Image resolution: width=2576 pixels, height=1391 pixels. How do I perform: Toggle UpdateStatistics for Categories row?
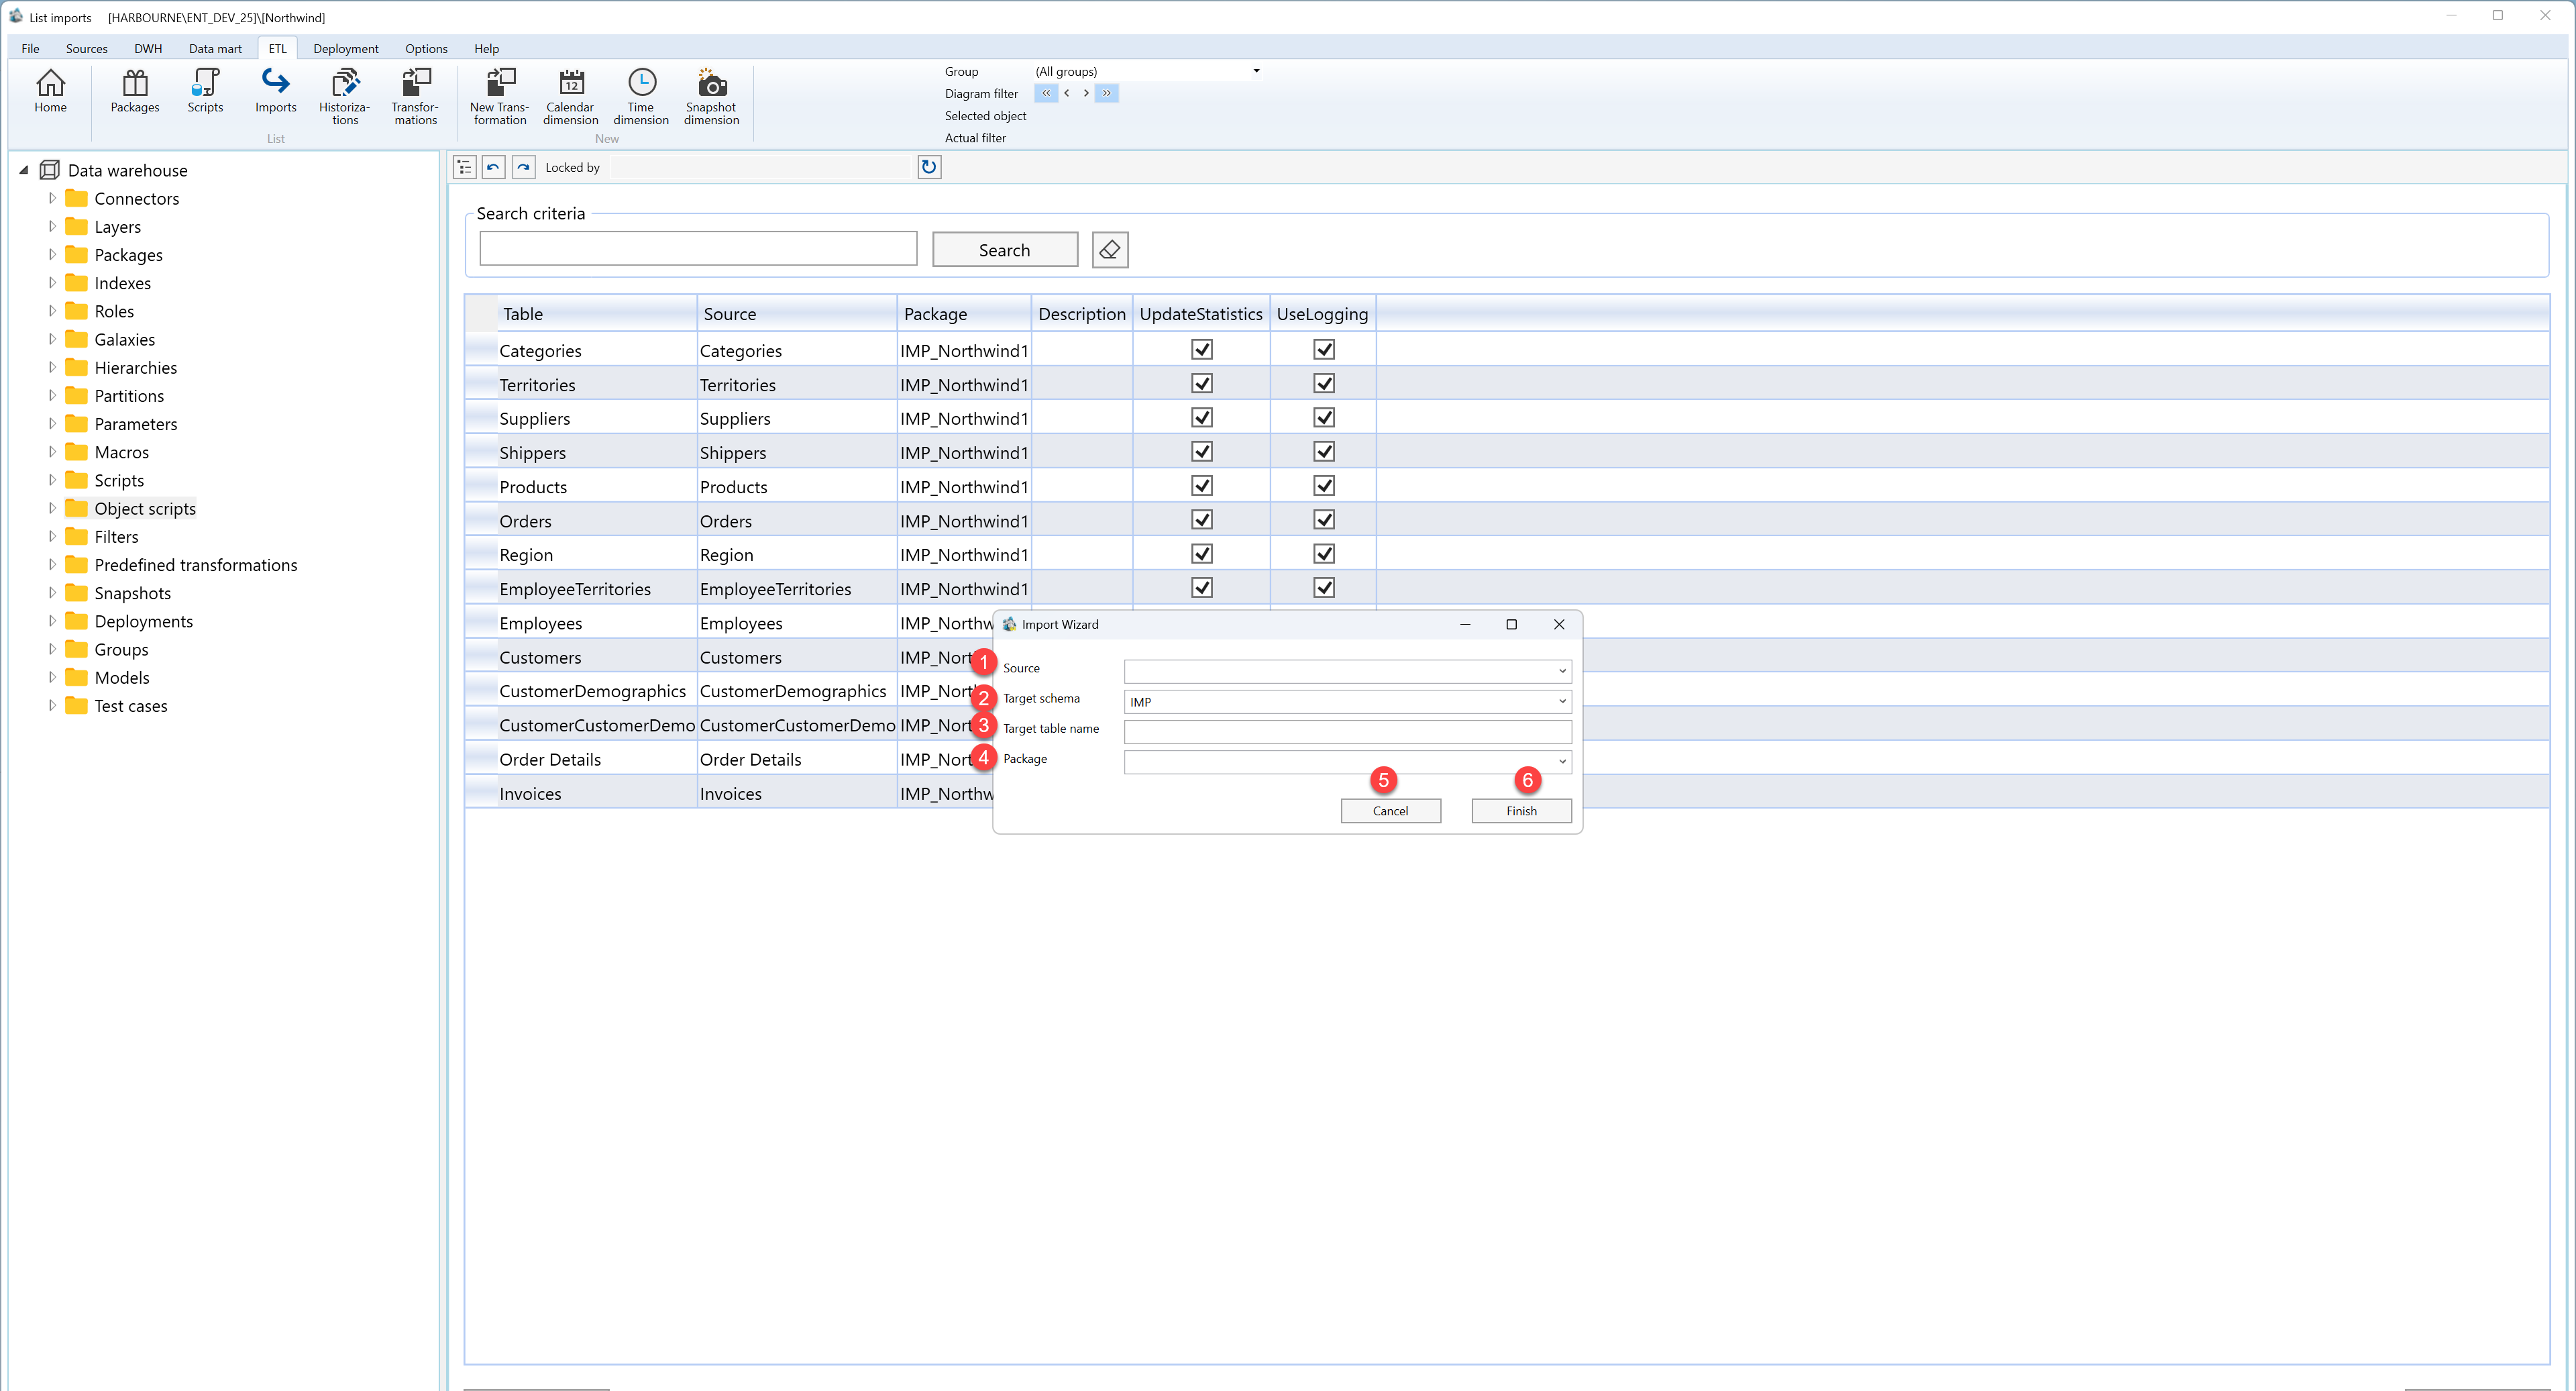1202,349
